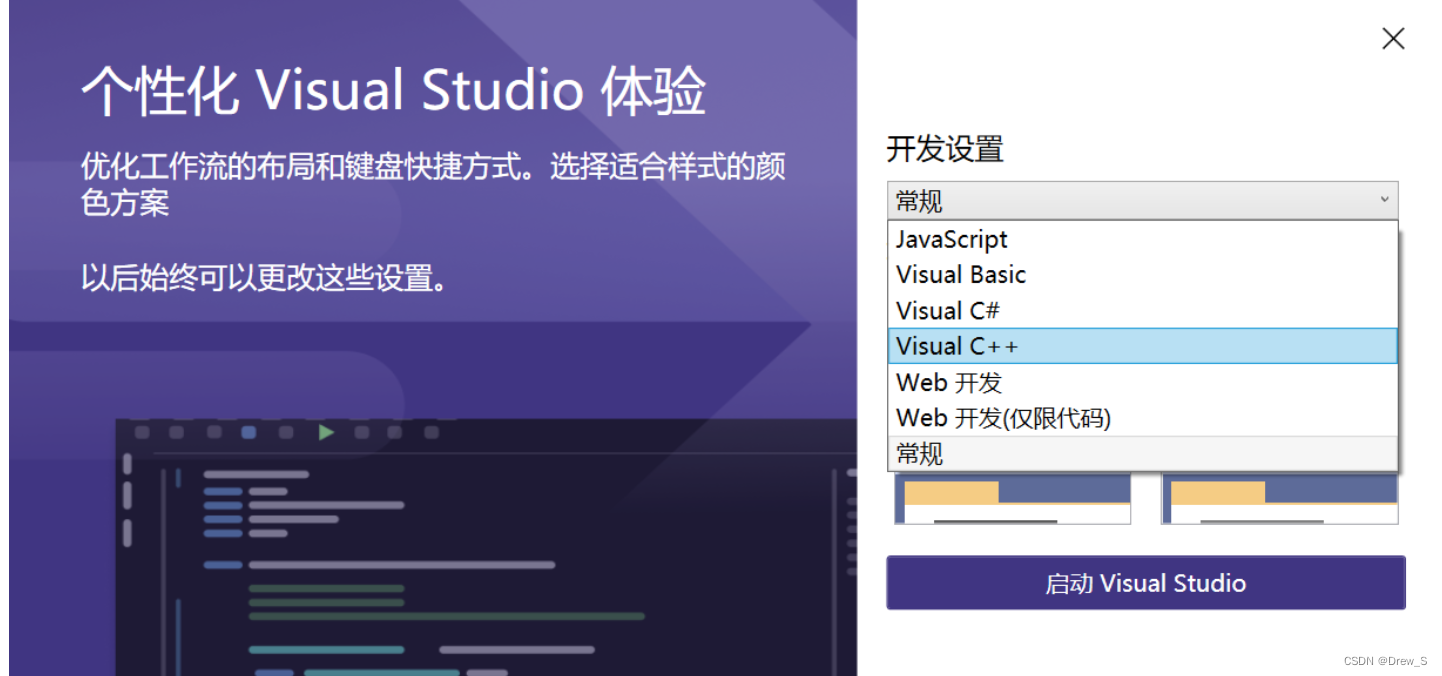
Task: Select the left color theme thumbnail
Action: tap(1012, 498)
